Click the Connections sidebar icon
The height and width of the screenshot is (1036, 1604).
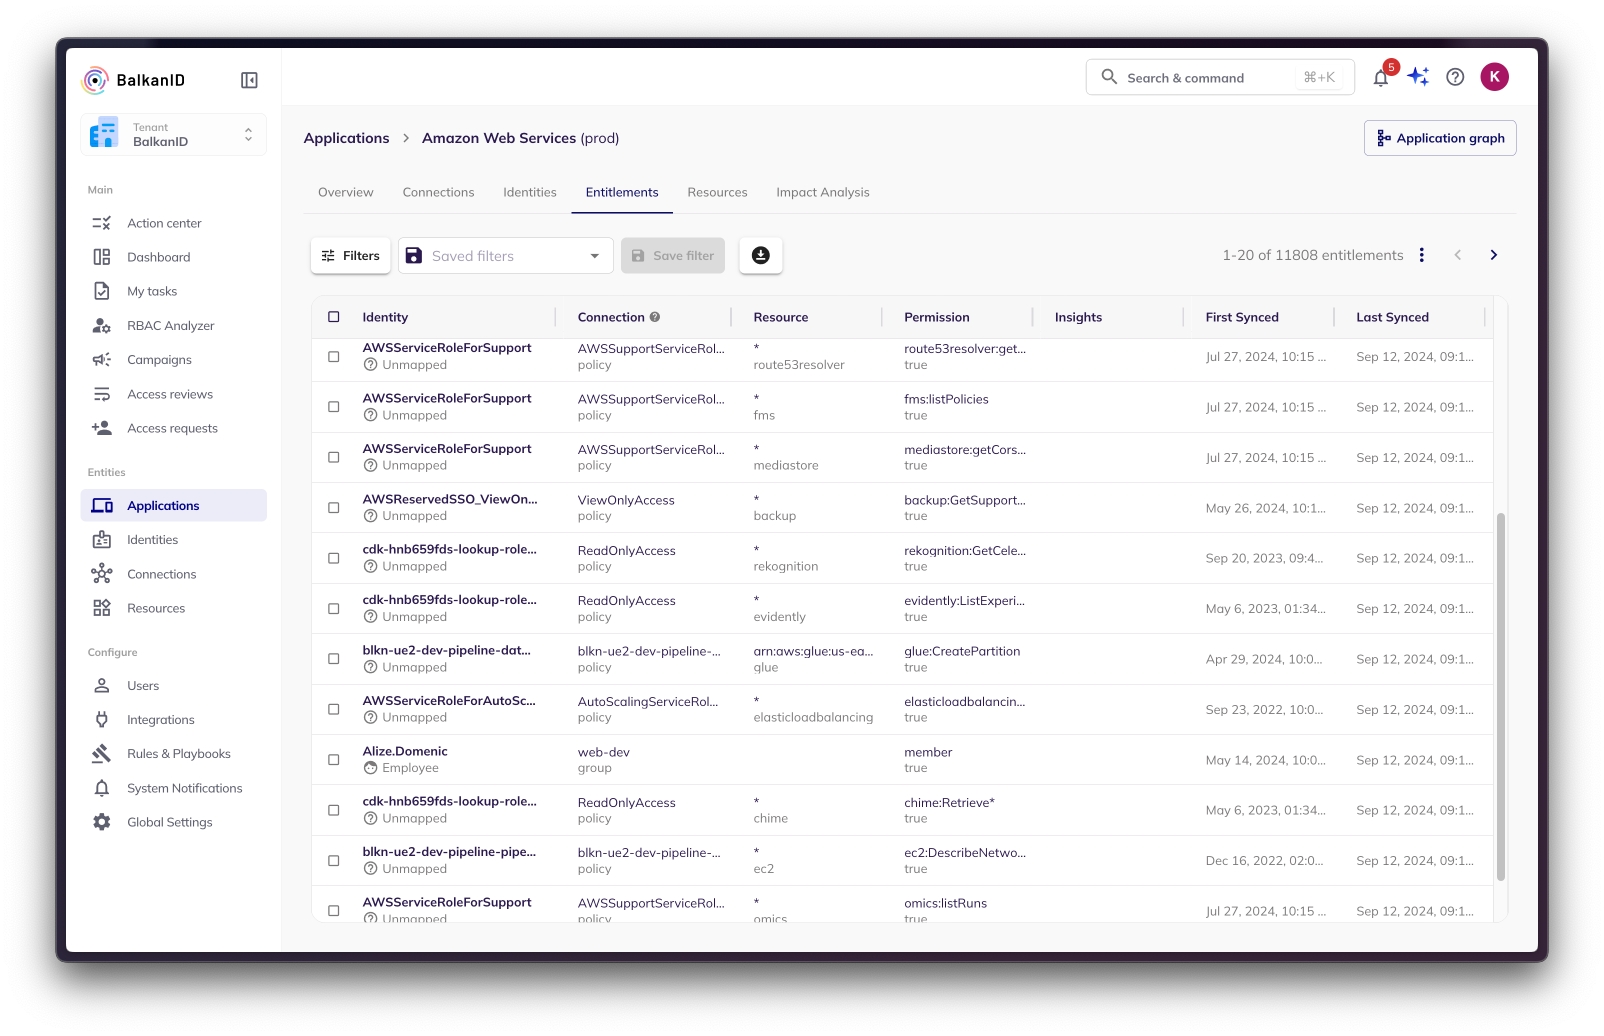click(x=102, y=574)
